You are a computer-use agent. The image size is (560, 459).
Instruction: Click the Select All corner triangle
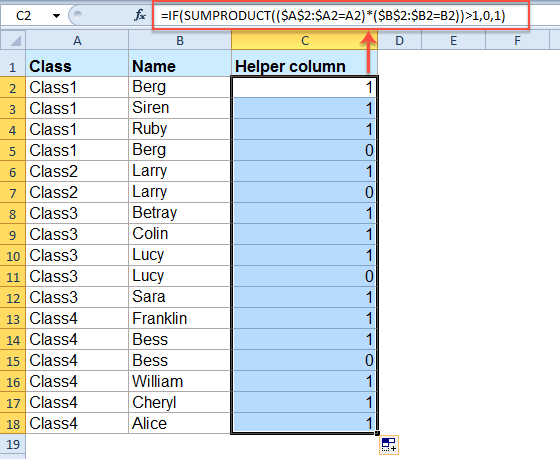tap(13, 40)
